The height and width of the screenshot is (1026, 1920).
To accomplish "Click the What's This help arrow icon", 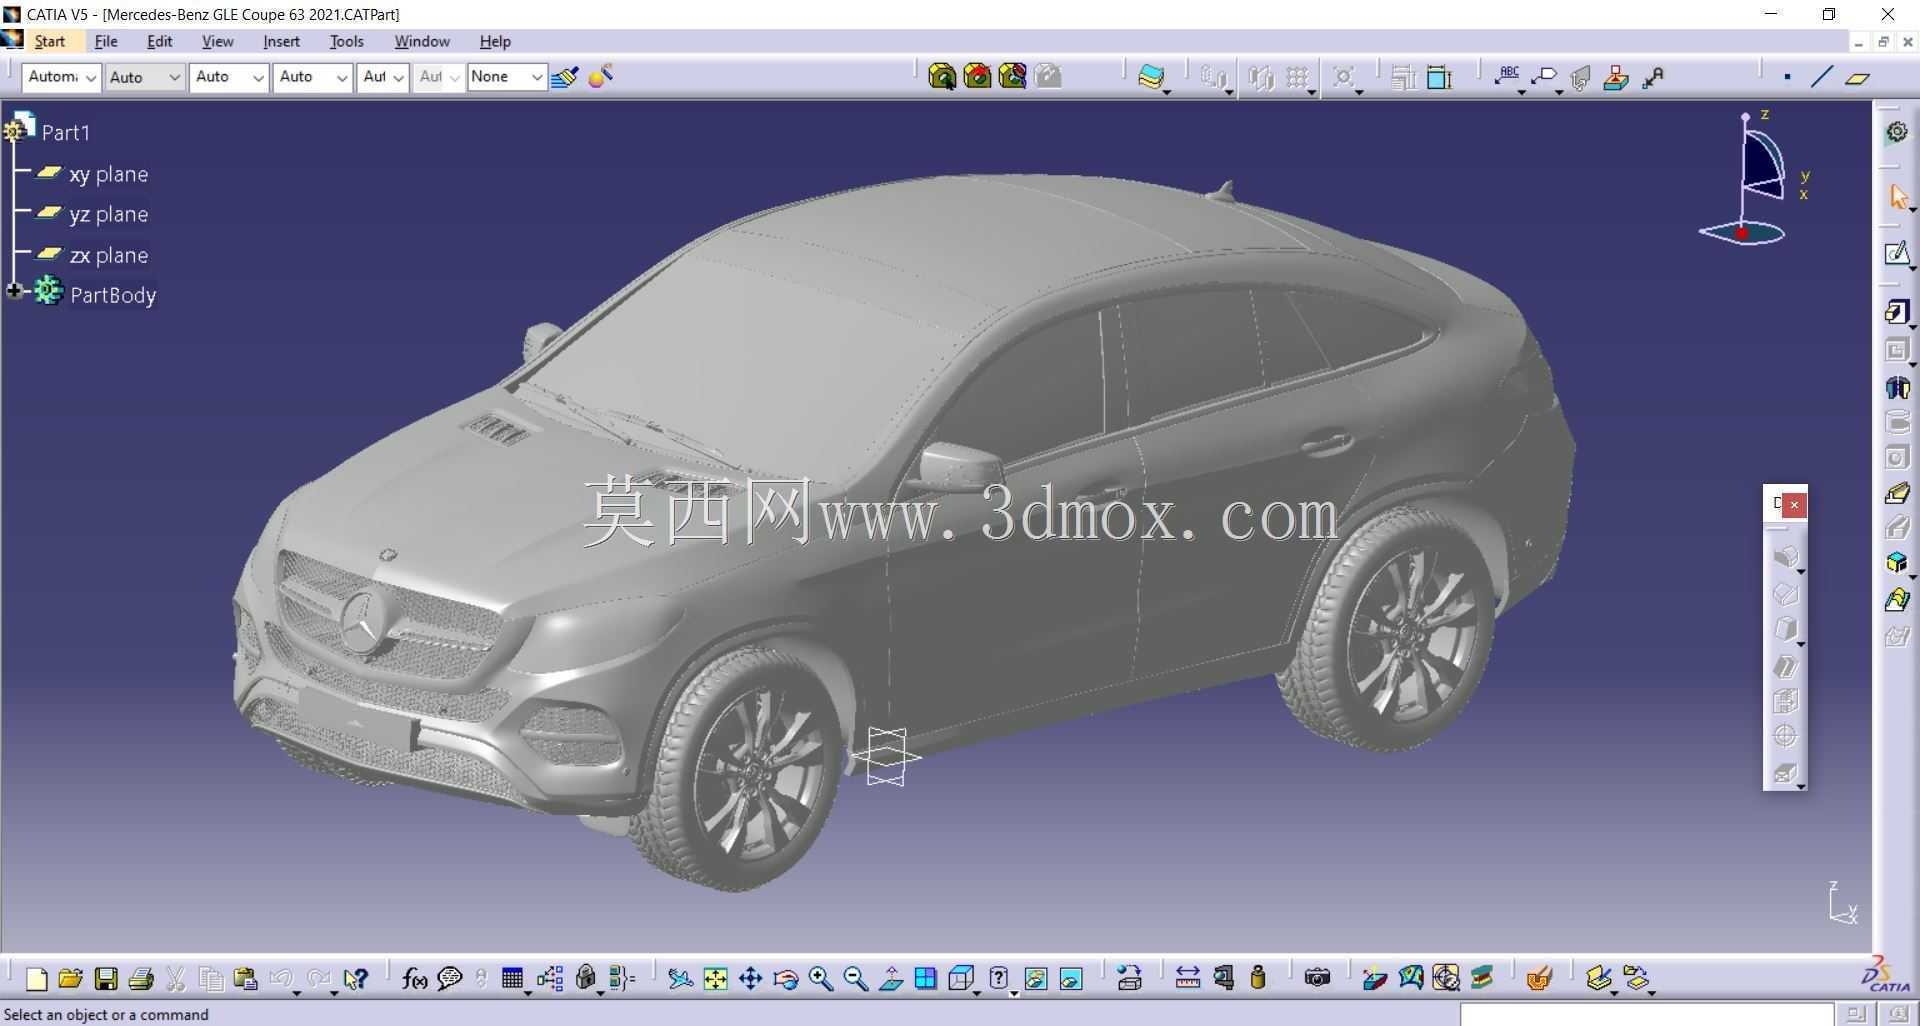I will 355,979.
